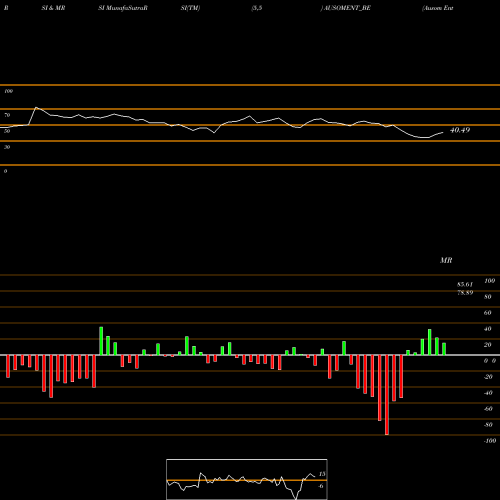The height and width of the screenshot is (500, 500).
Task: Click the MR axis label 80
Action: tap(488, 297)
